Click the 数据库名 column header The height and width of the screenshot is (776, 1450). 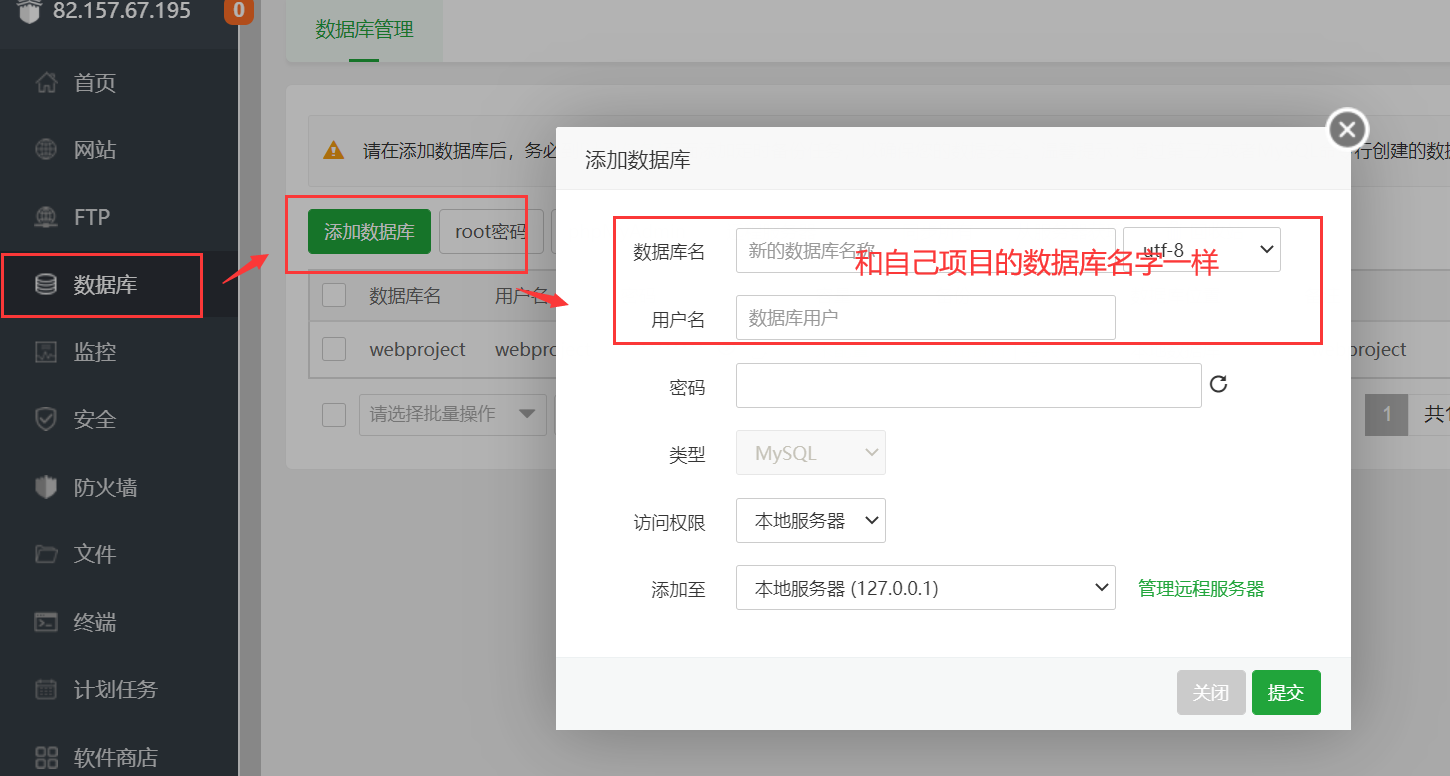click(405, 296)
